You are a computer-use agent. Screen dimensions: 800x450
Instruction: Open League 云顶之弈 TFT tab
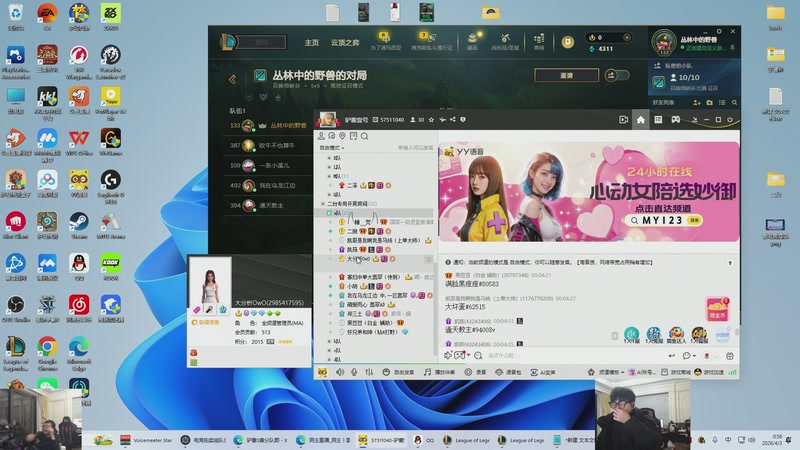tap(345, 42)
